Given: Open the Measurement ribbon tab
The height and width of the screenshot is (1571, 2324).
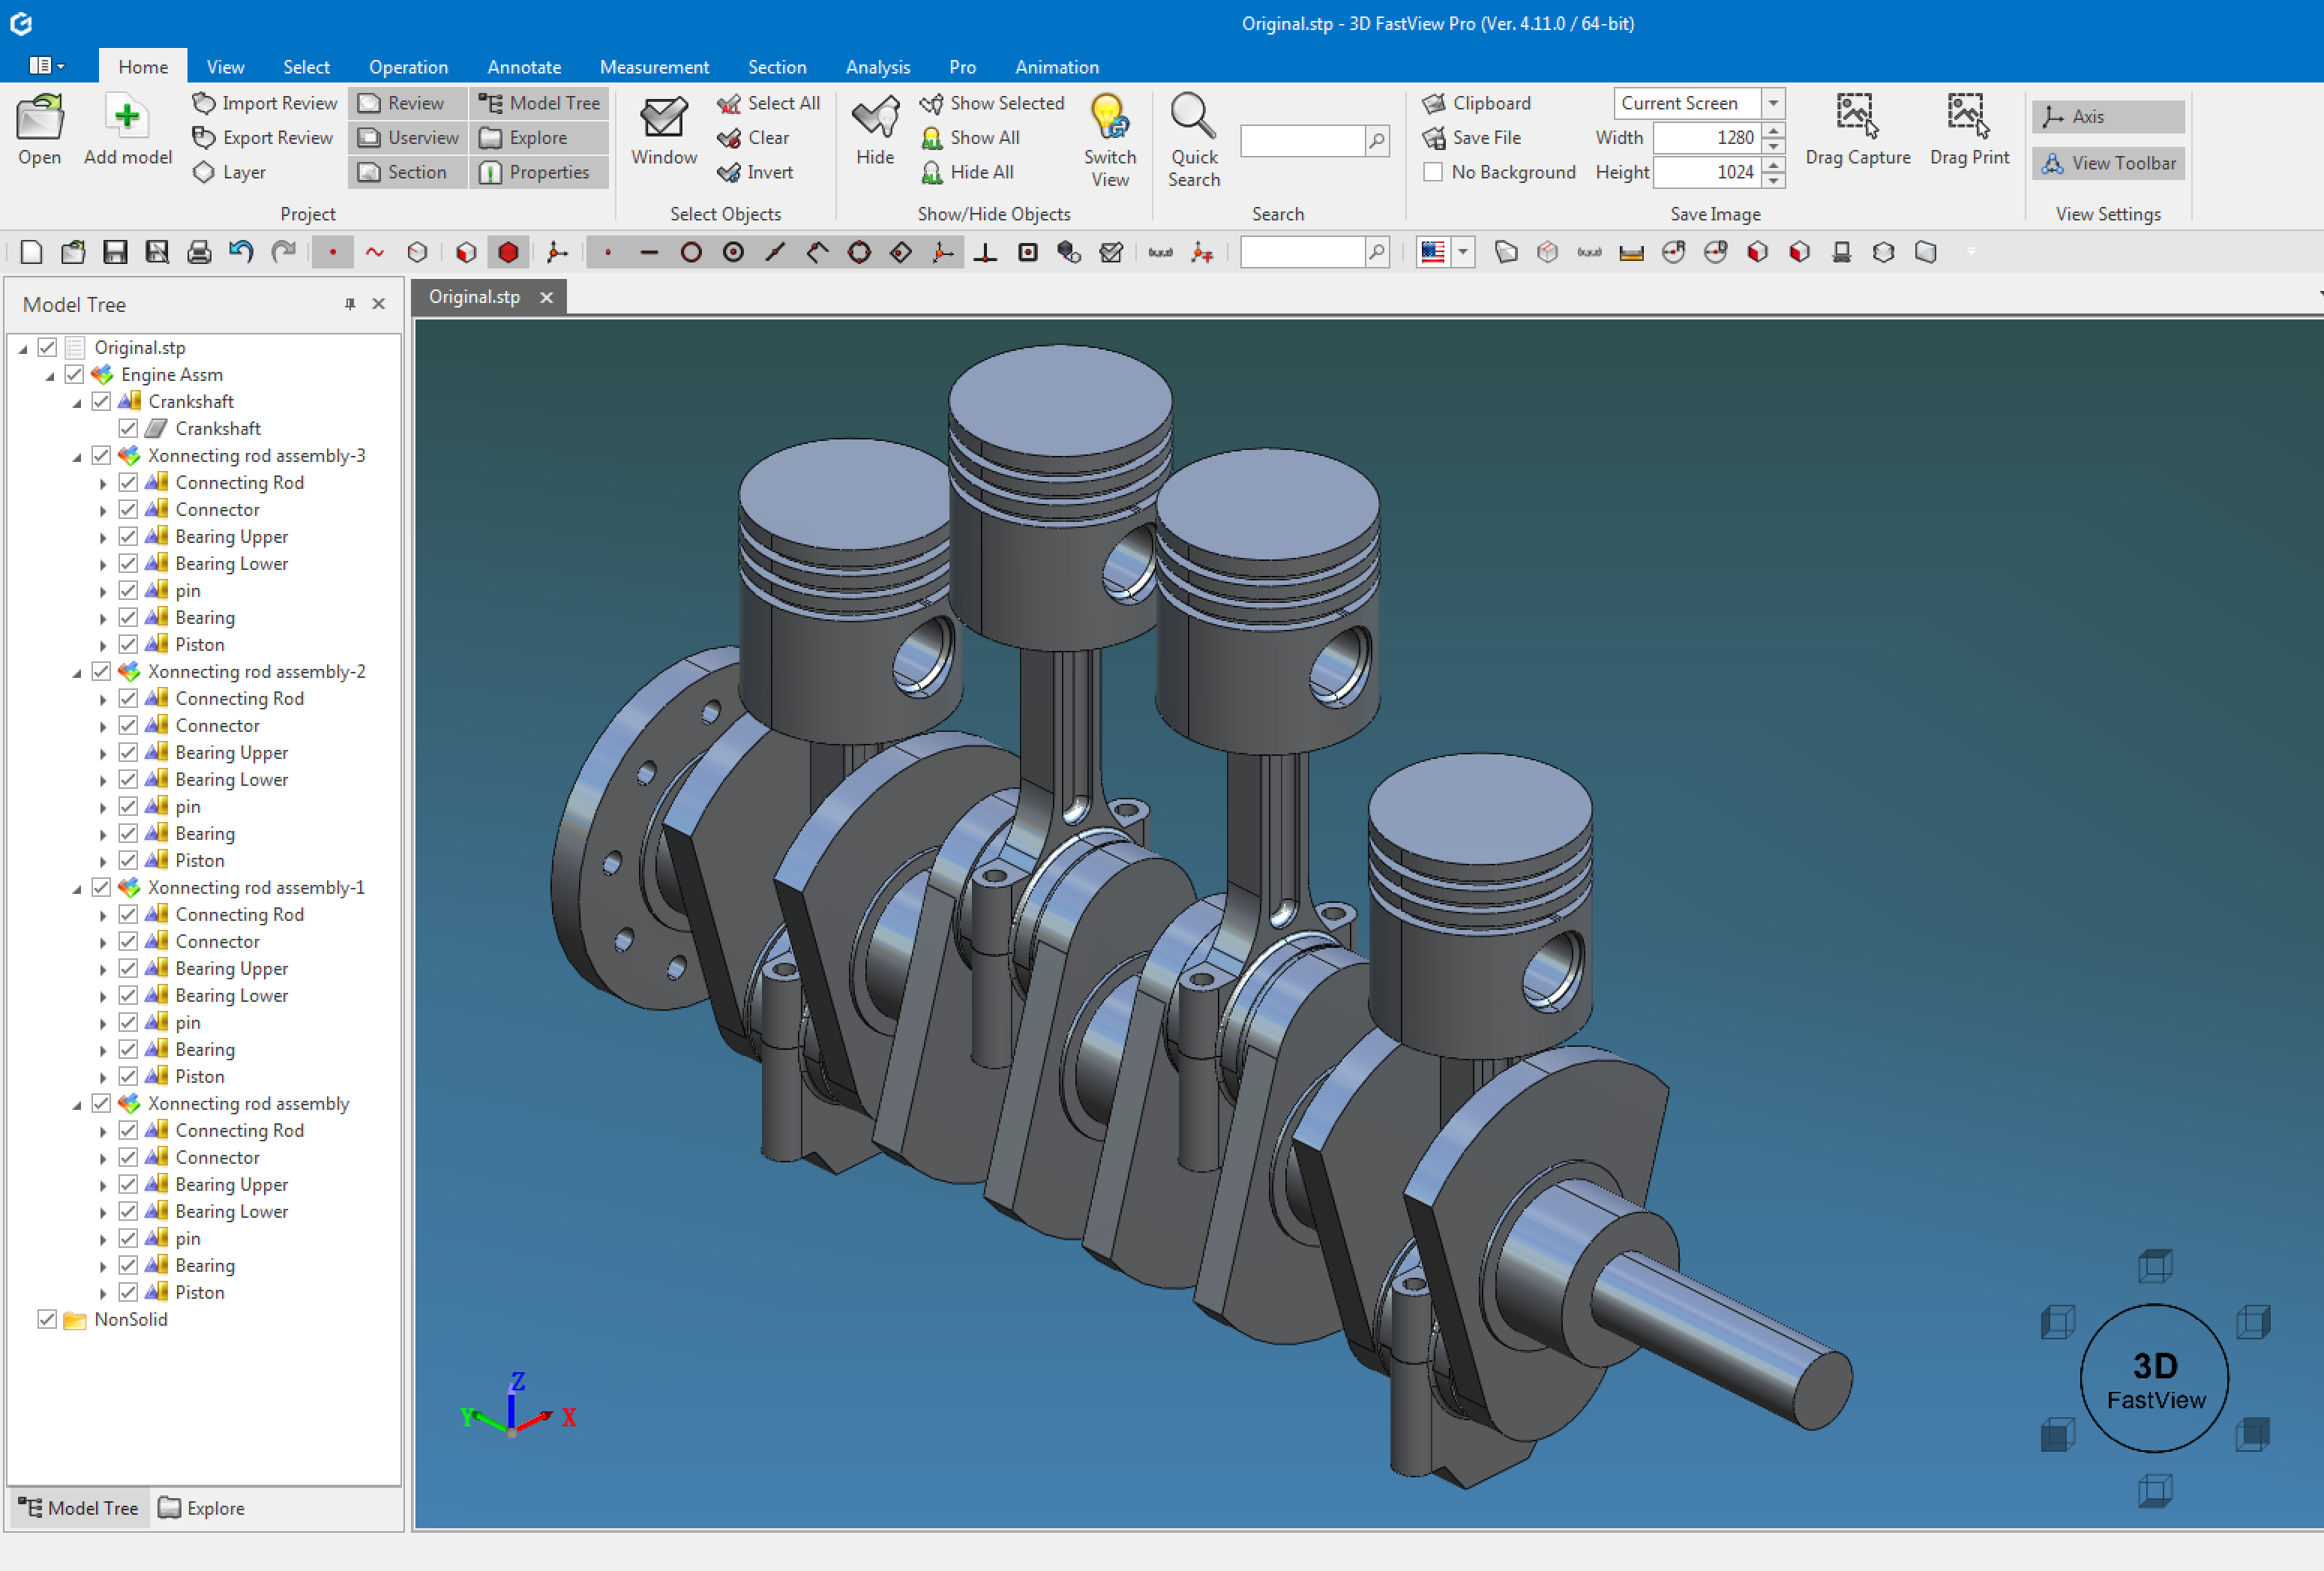Looking at the screenshot, I should [x=654, y=67].
